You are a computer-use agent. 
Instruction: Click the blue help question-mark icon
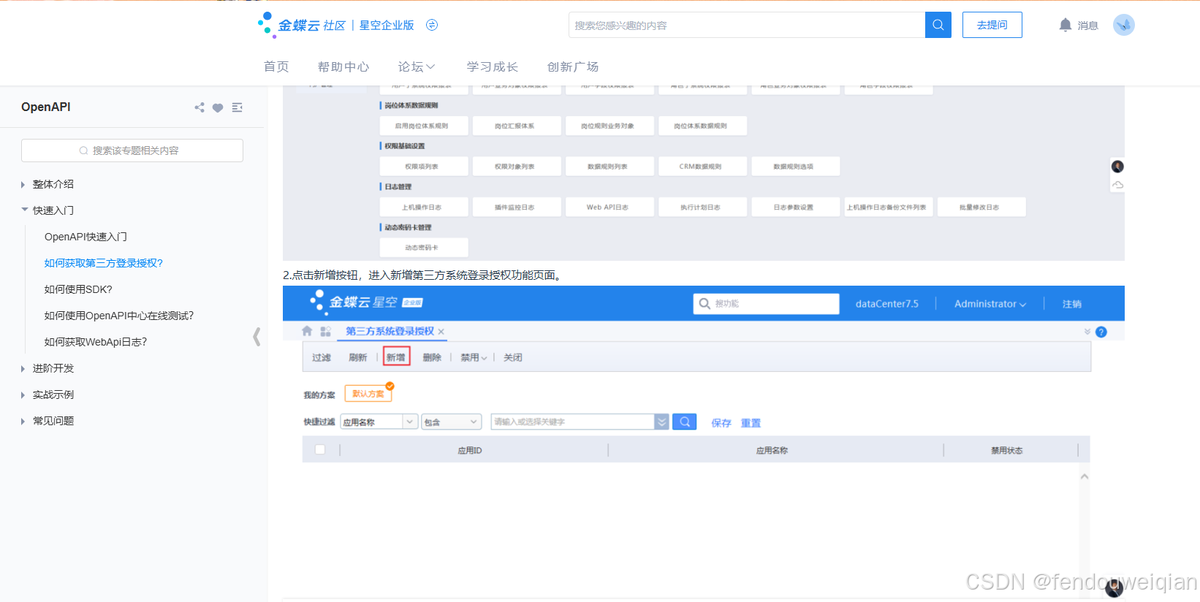[1101, 332]
